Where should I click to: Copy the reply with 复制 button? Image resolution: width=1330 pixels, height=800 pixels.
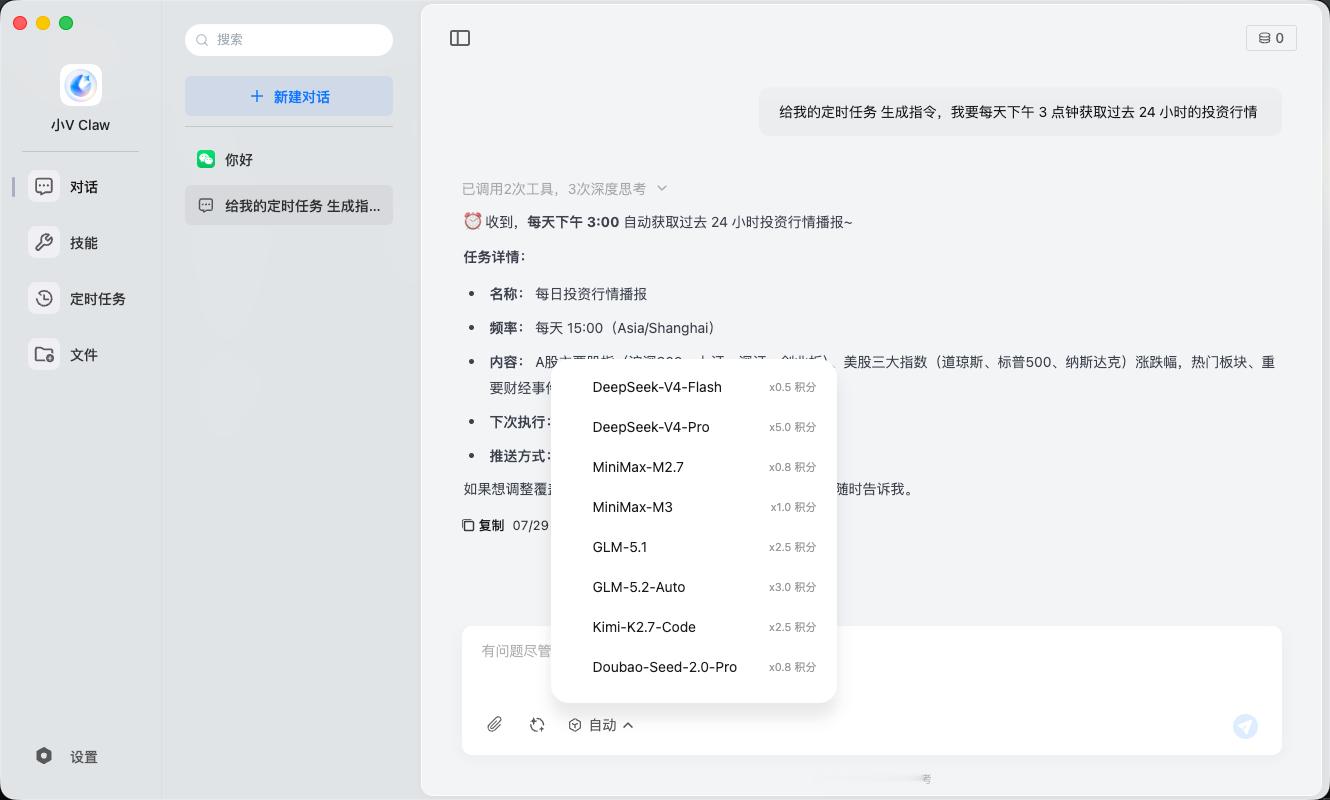pos(483,525)
